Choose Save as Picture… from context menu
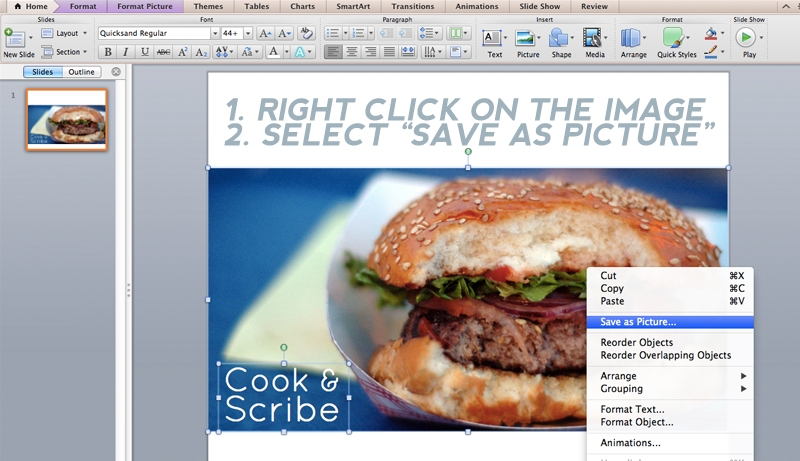The height and width of the screenshot is (461, 800). [x=670, y=322]
